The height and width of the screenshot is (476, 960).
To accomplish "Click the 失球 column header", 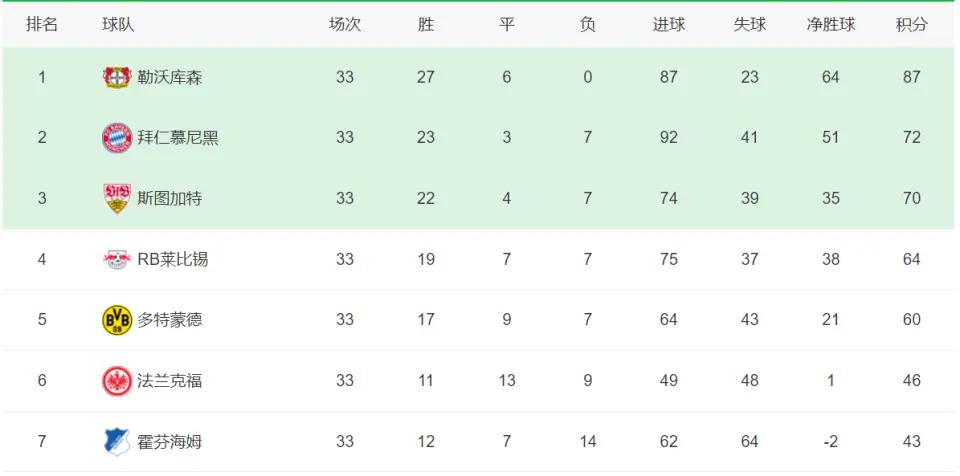I will (x=749, y=25).
